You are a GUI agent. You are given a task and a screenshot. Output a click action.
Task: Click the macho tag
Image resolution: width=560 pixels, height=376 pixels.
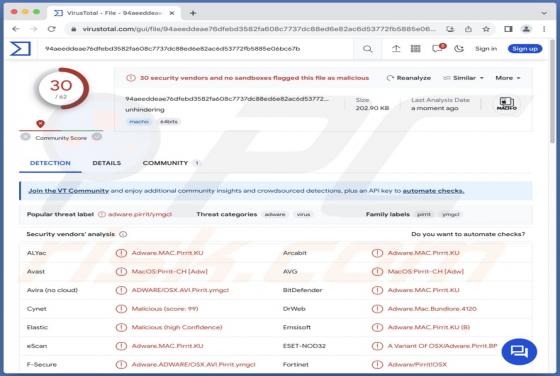(139, 122)
